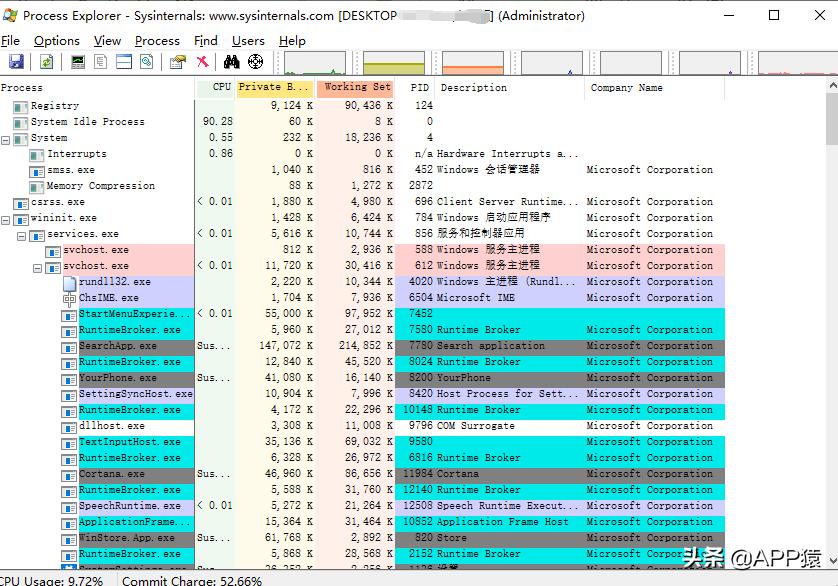The width and height of the screenshot is (838, 586).
Task: Click the Refresh Now toolbar icon
Action: coord(46,62)
